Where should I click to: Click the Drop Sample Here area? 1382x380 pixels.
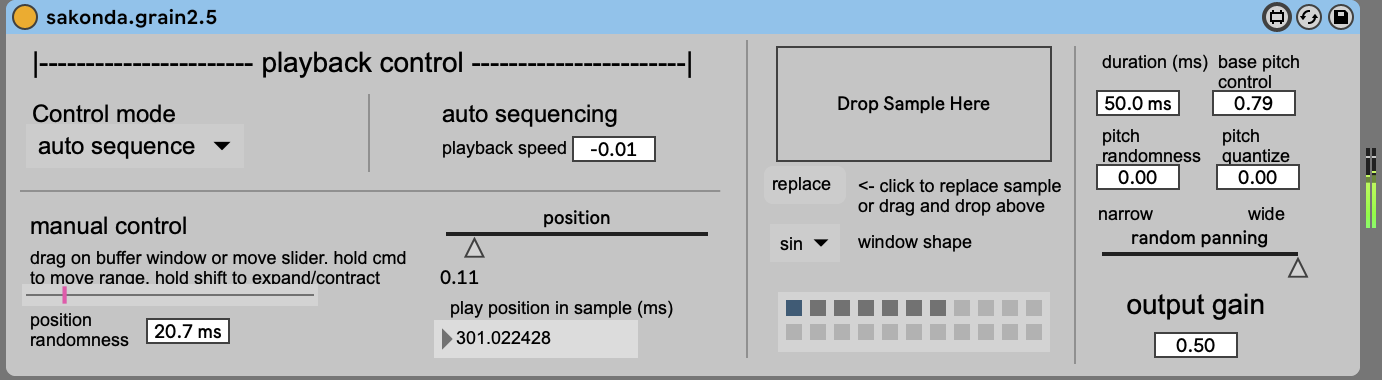tap(914, 103)
